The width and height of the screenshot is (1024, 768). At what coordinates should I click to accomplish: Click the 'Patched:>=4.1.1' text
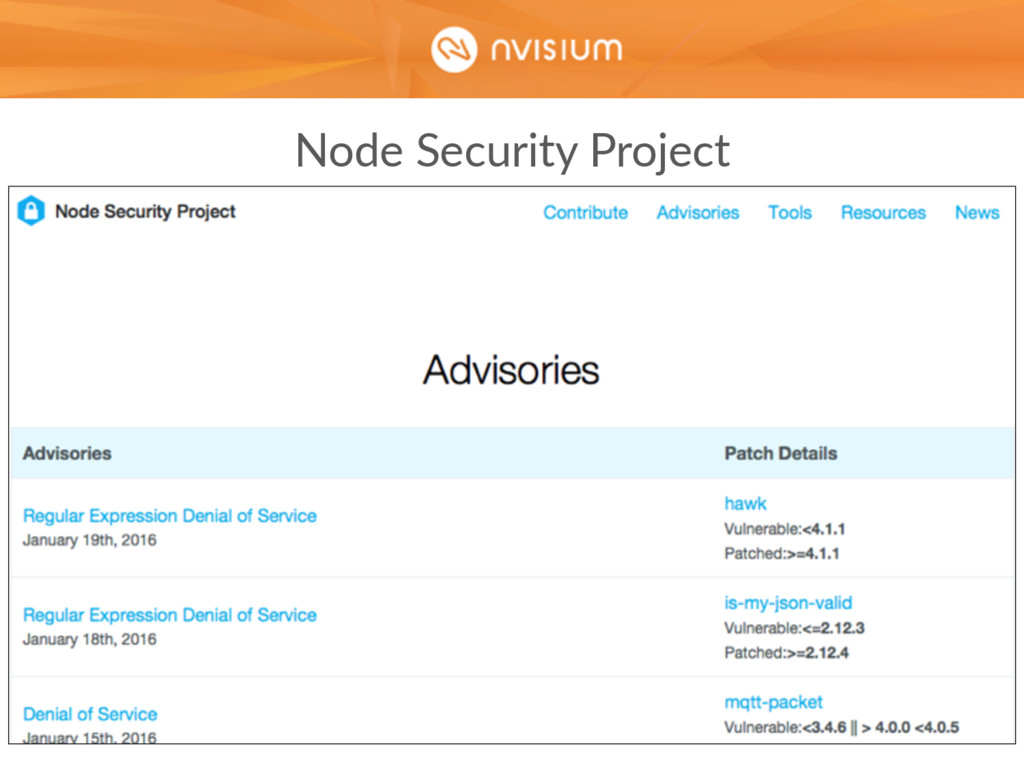coord(782,554)
